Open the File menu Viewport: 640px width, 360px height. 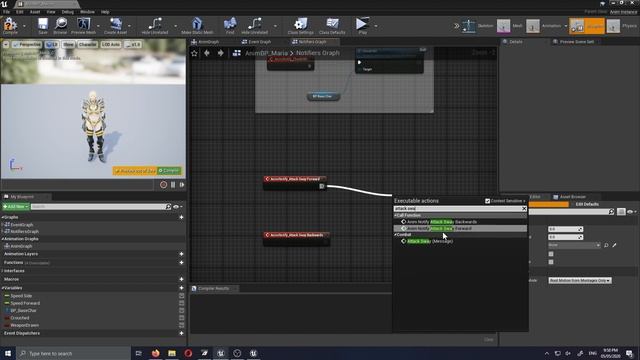(7, 12)
